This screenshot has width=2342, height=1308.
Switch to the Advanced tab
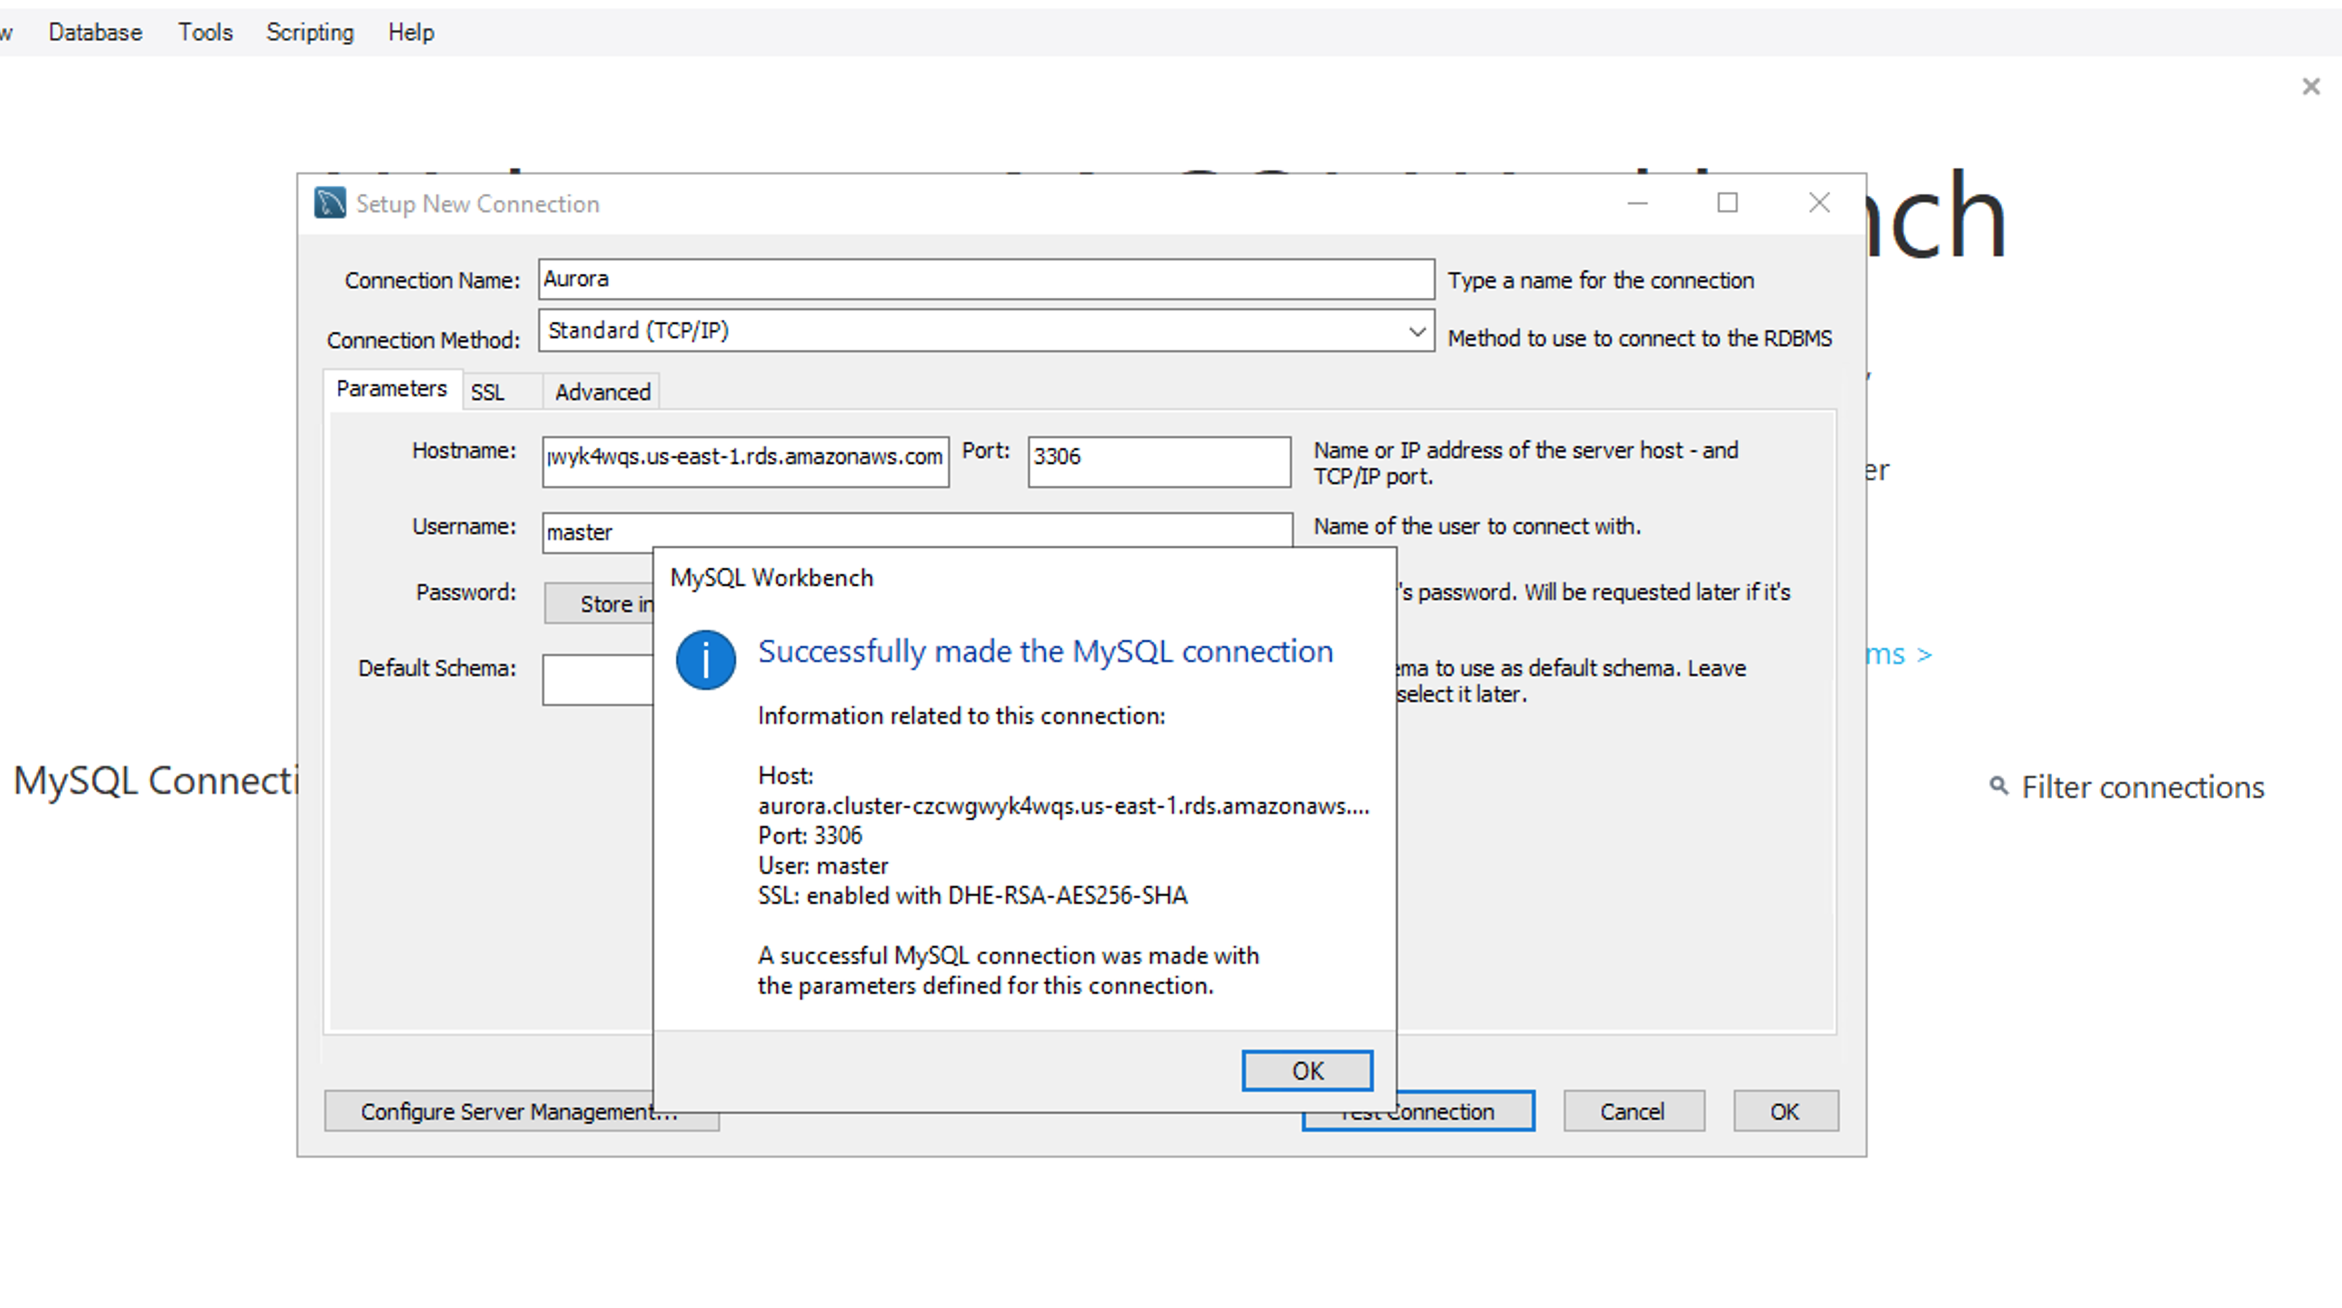(602, 392)
